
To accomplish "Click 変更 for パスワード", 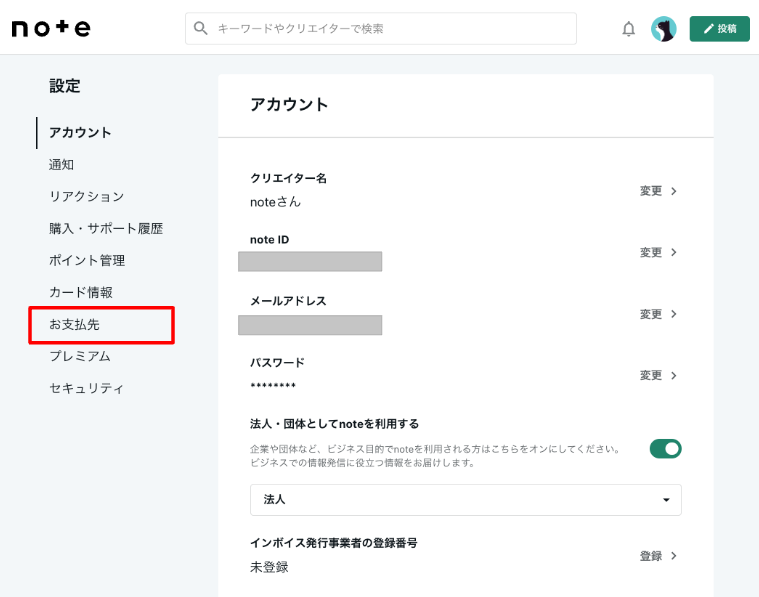I will (x=651, y=375).
